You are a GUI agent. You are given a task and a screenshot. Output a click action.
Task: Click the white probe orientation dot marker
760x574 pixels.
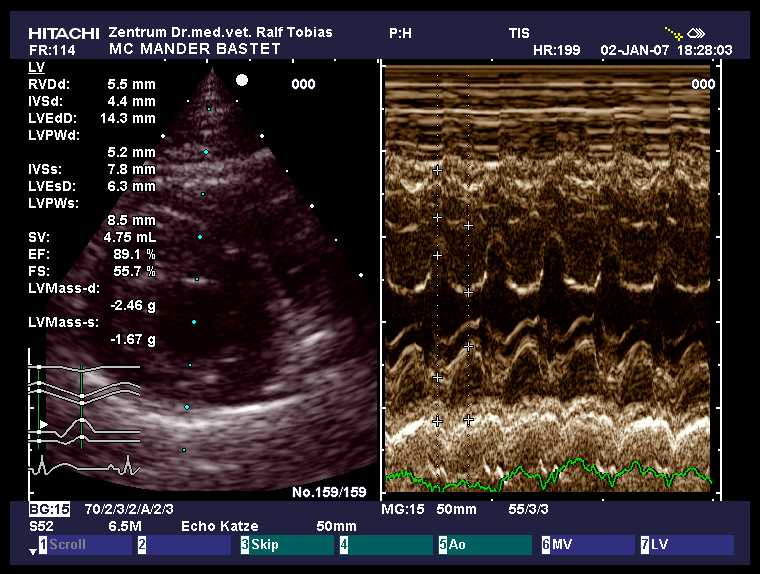coord(241,79)
